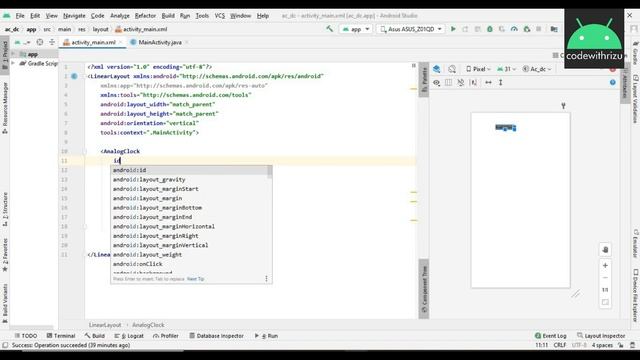This screenshot has height=360, width=640.
Task: Click Attach Debugger to Android Process icon
Action: point(527,29)
